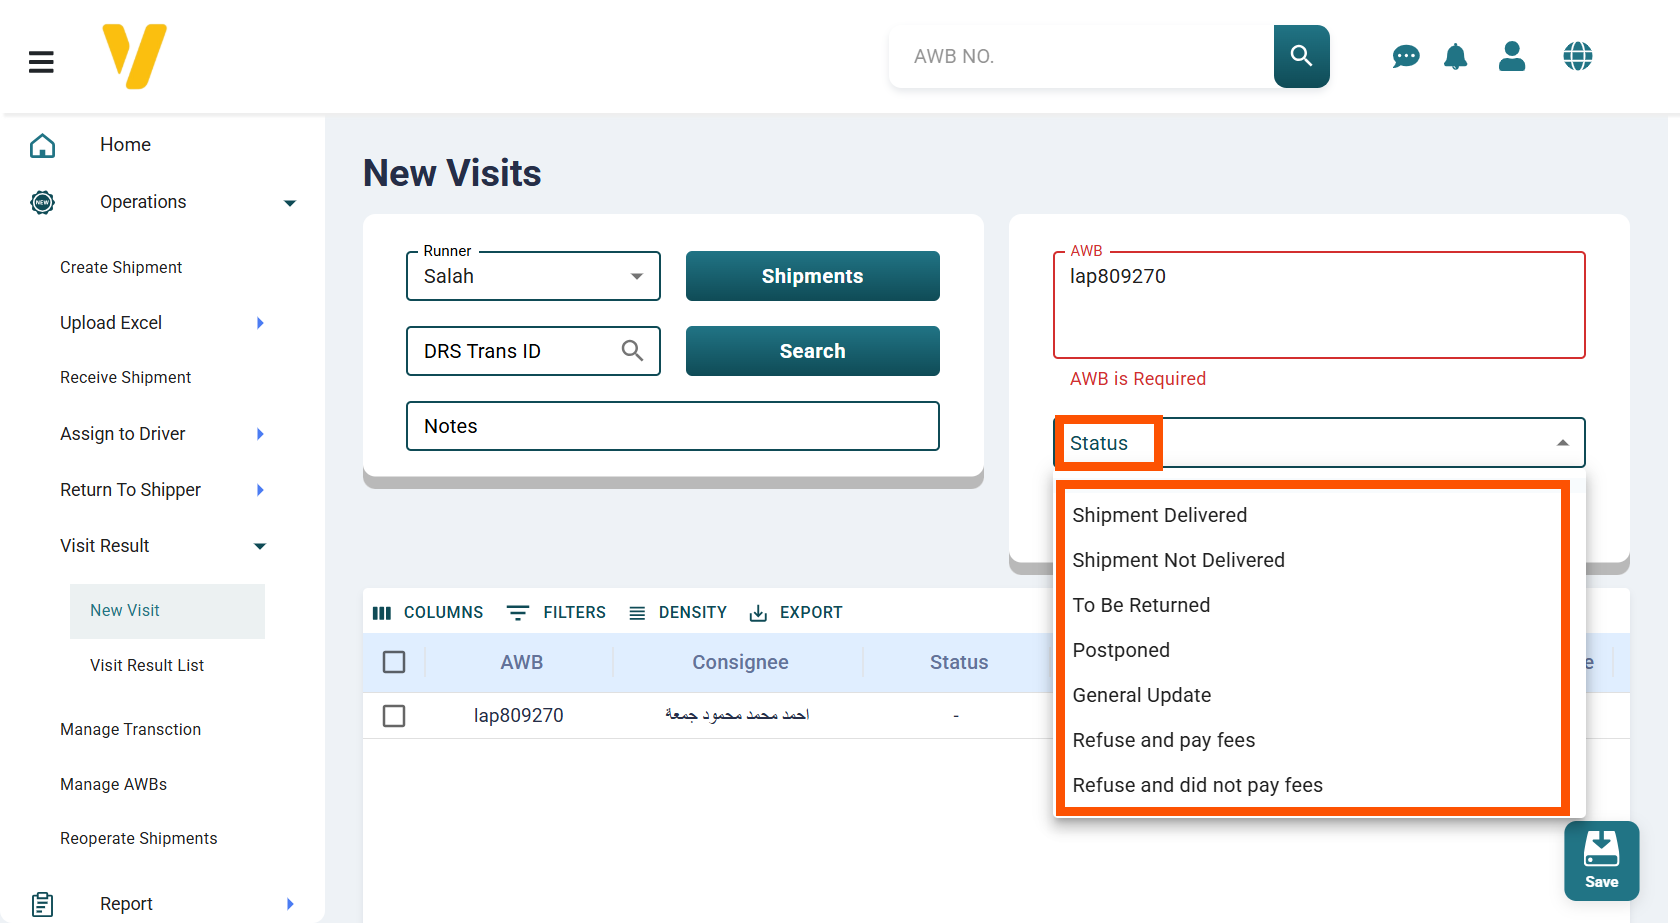Viewport: 1680px width, 923px height.
Task: Select Shipment Delivered from status list
Action: click(x=1159, y=515)
